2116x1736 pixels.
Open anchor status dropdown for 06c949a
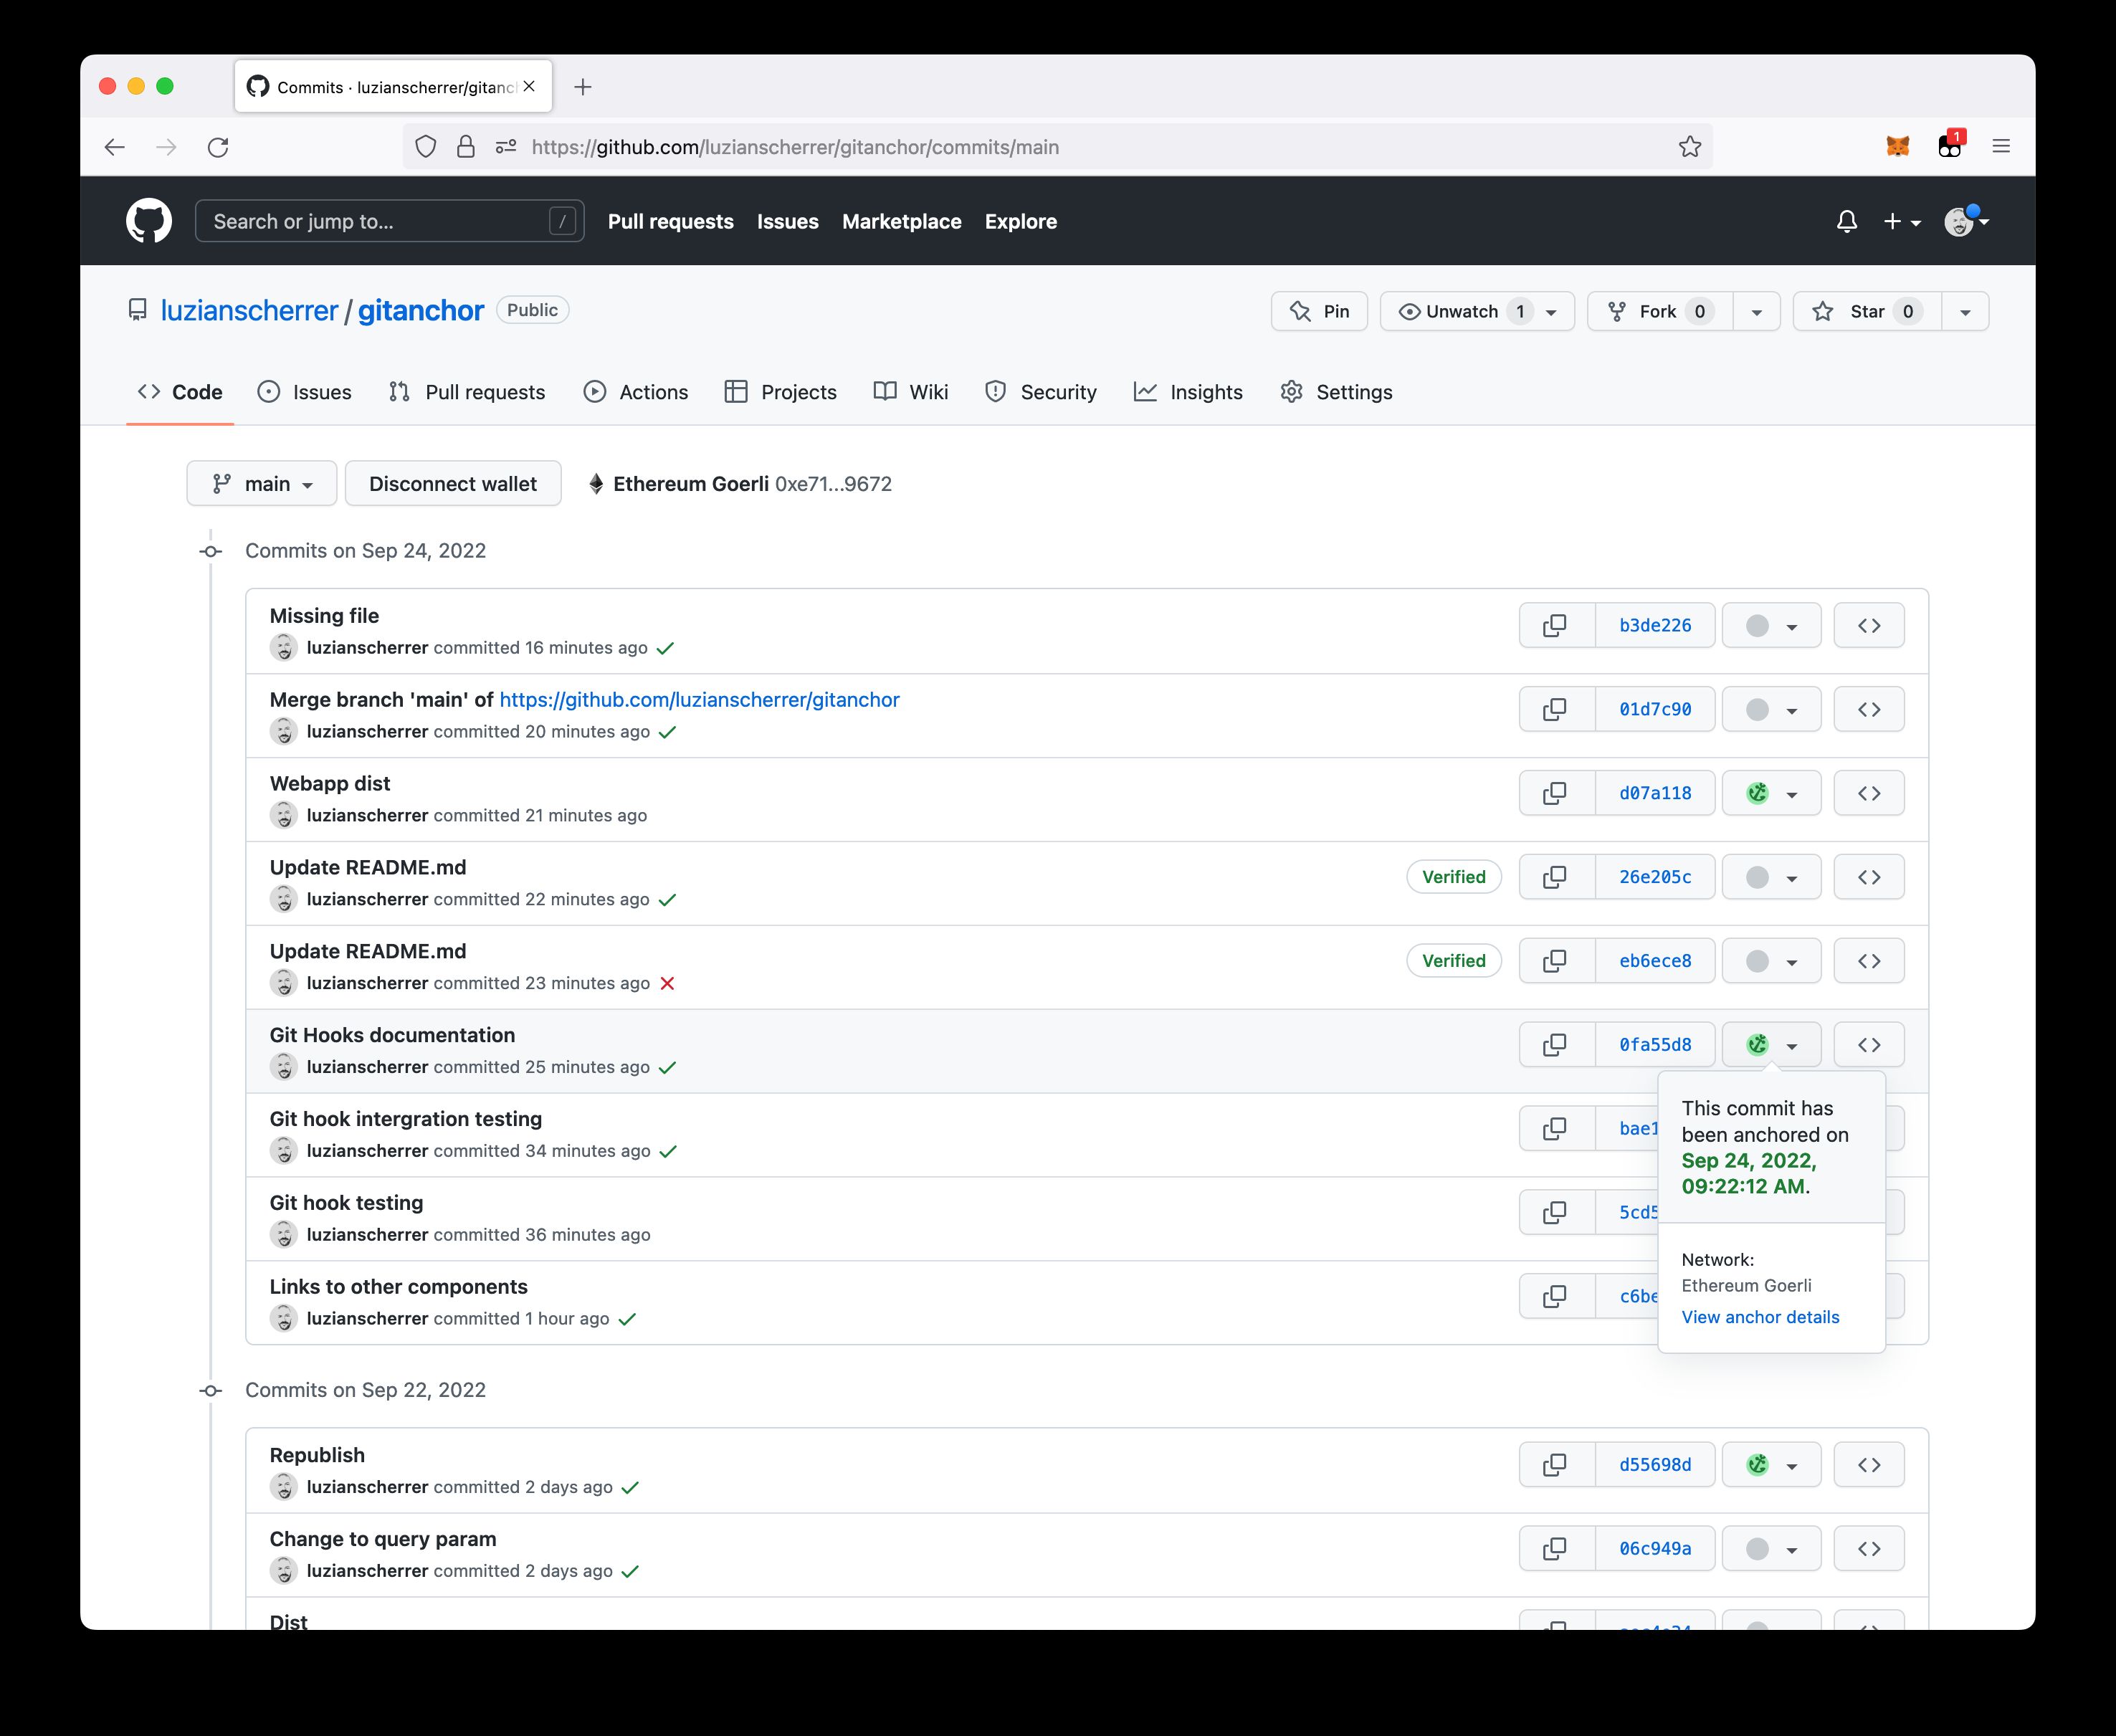(1772, 1549)
